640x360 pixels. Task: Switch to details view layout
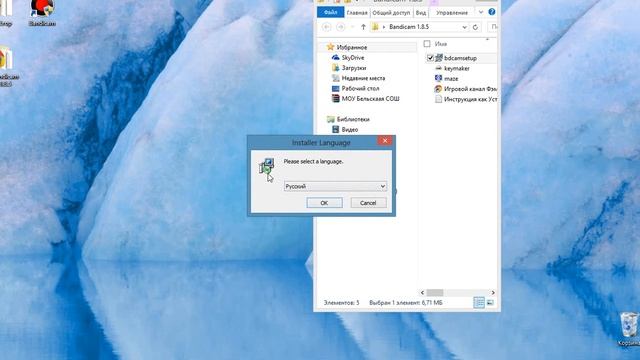(x=479, y=302)
